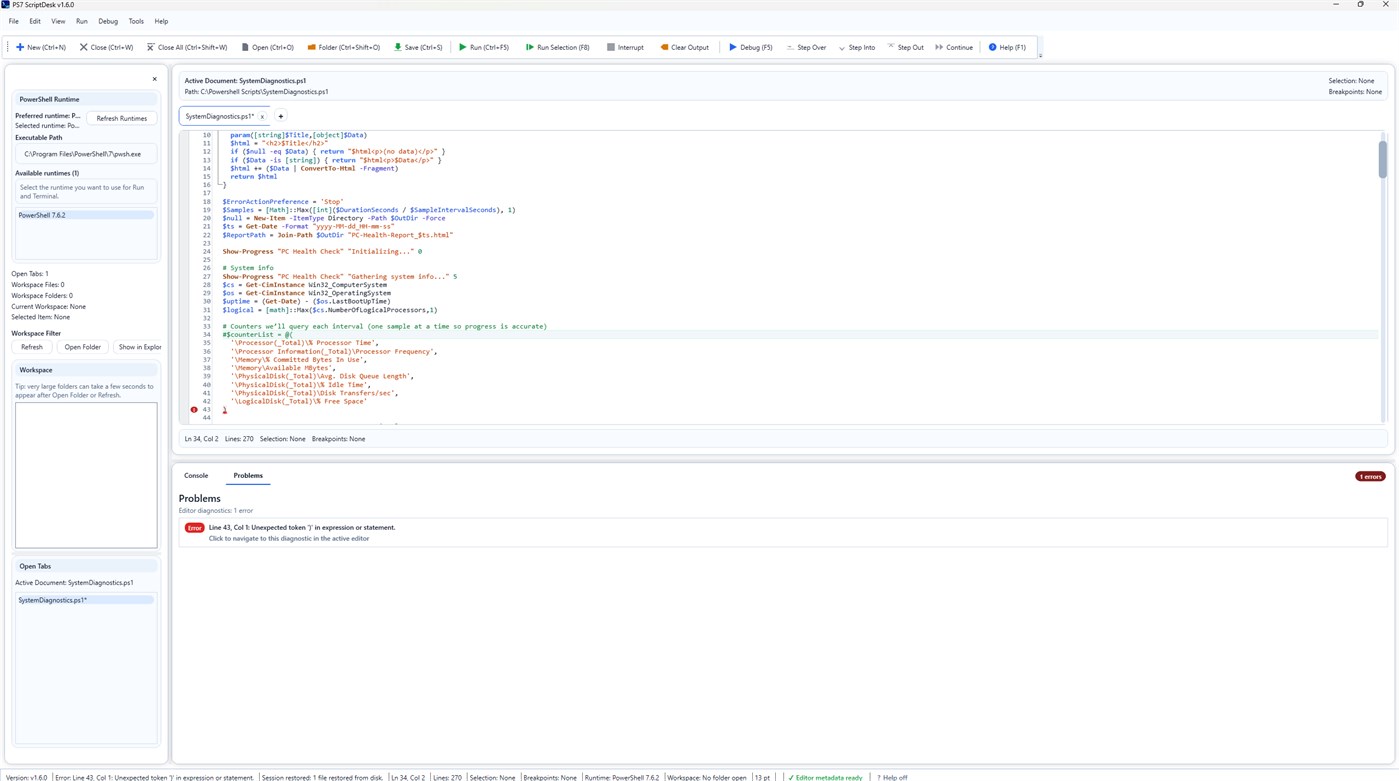Switch to the Problems tab
Image resolution: width=1399 pixels, height=781 pixels.
[x=248, y=476]
